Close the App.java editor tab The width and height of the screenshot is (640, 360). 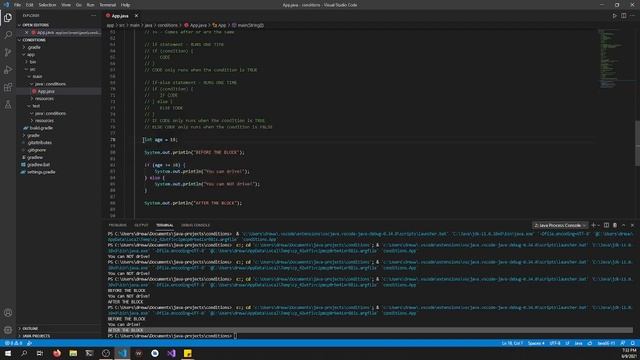pyautogui.click(x=136, y=16)
